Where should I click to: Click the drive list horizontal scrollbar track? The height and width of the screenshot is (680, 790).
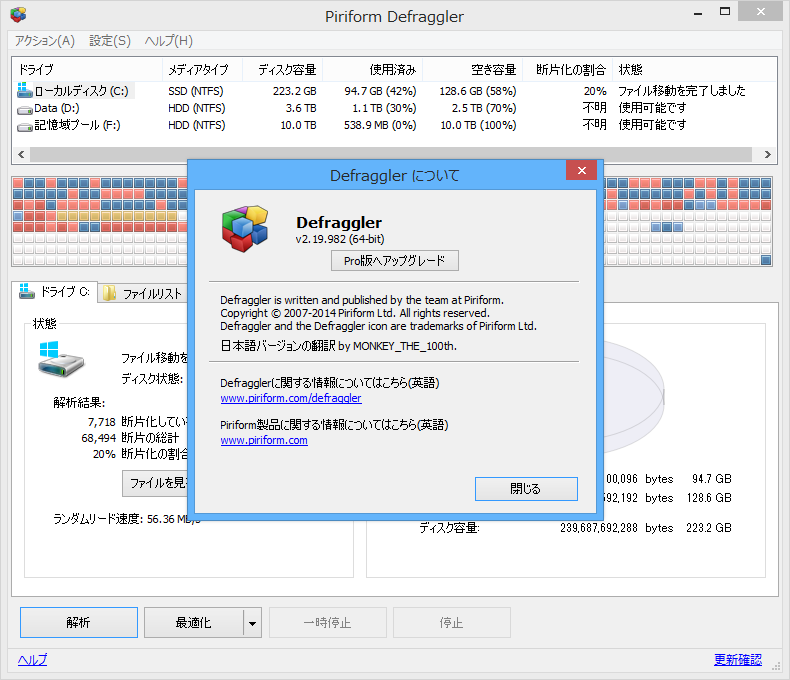click(x=391, y=154)
